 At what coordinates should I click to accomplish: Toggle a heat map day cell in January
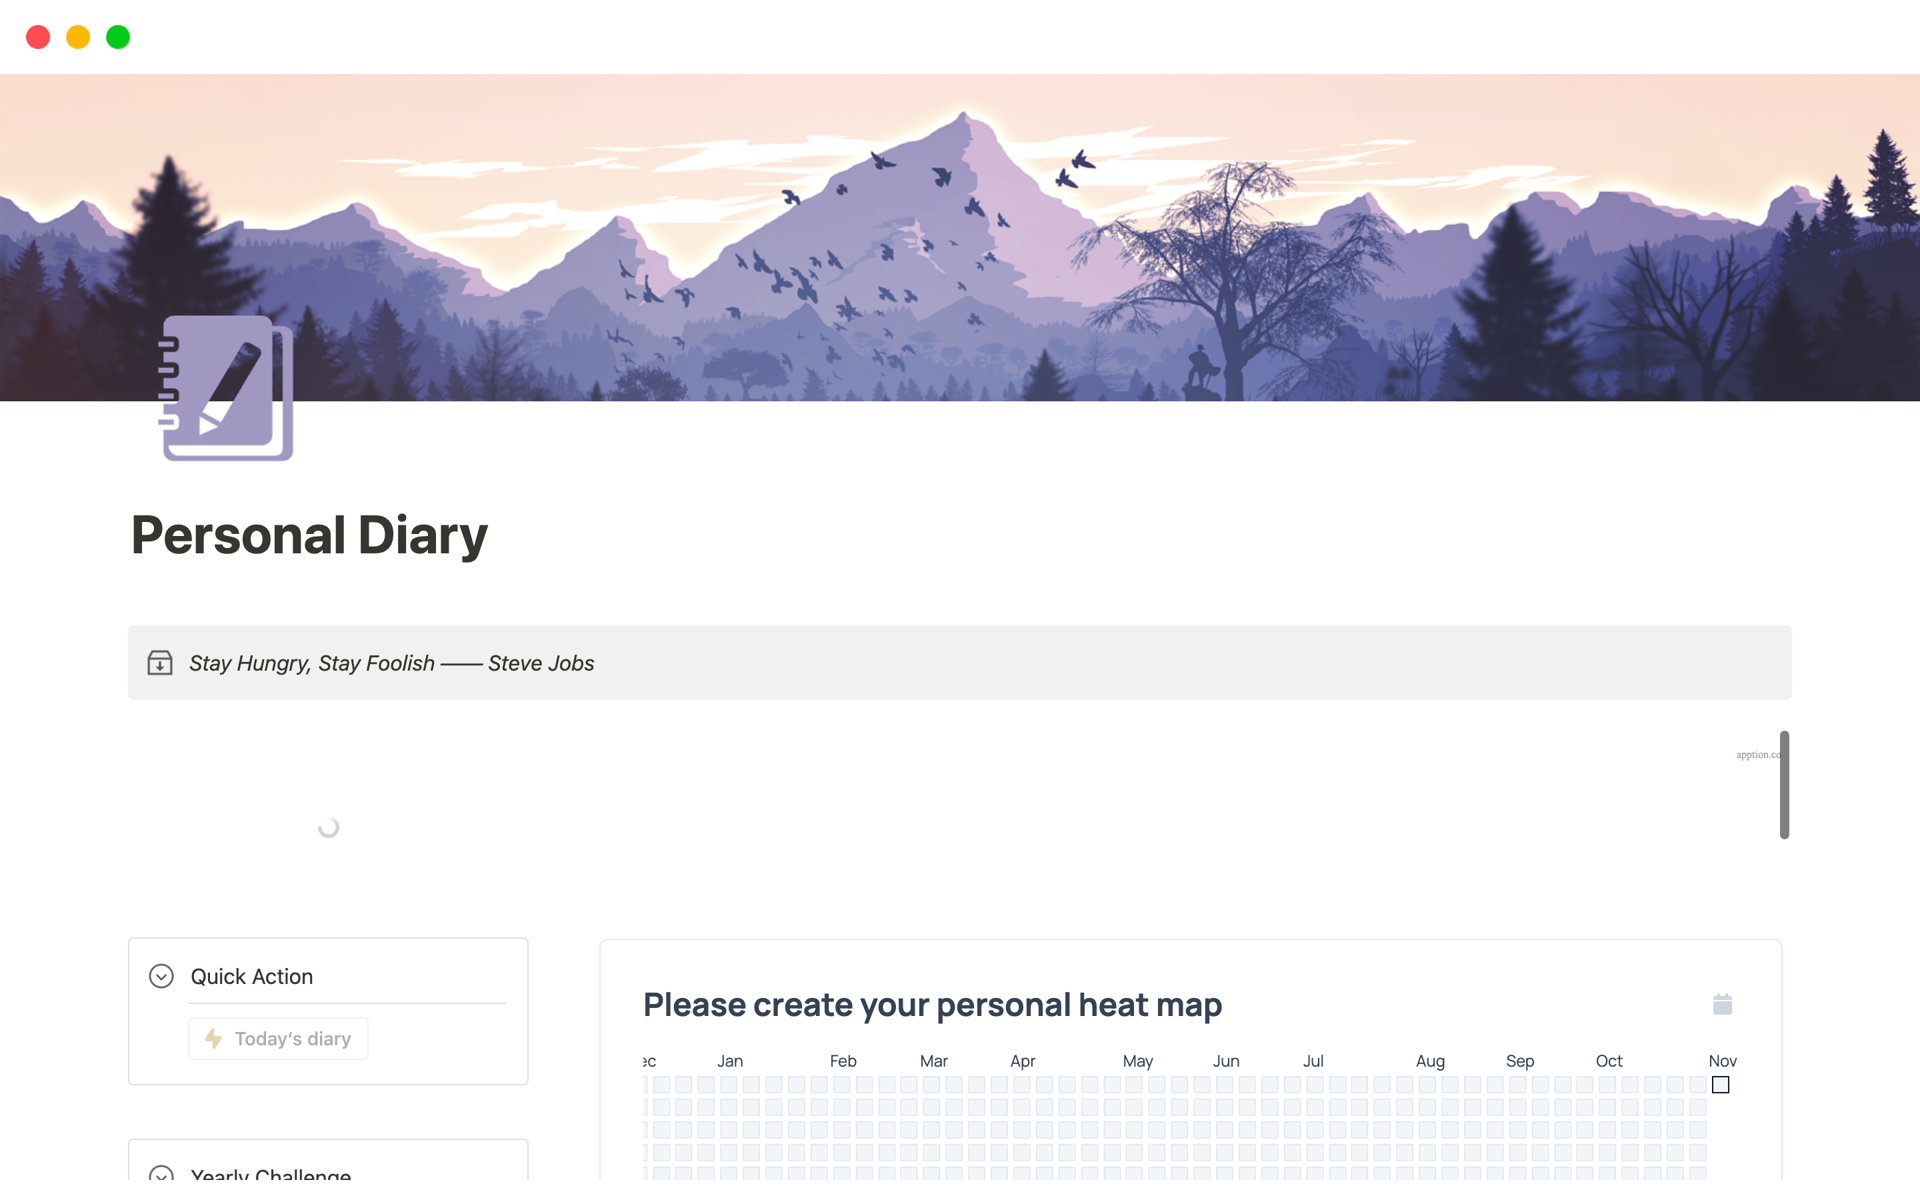(x=730, y=1085)
